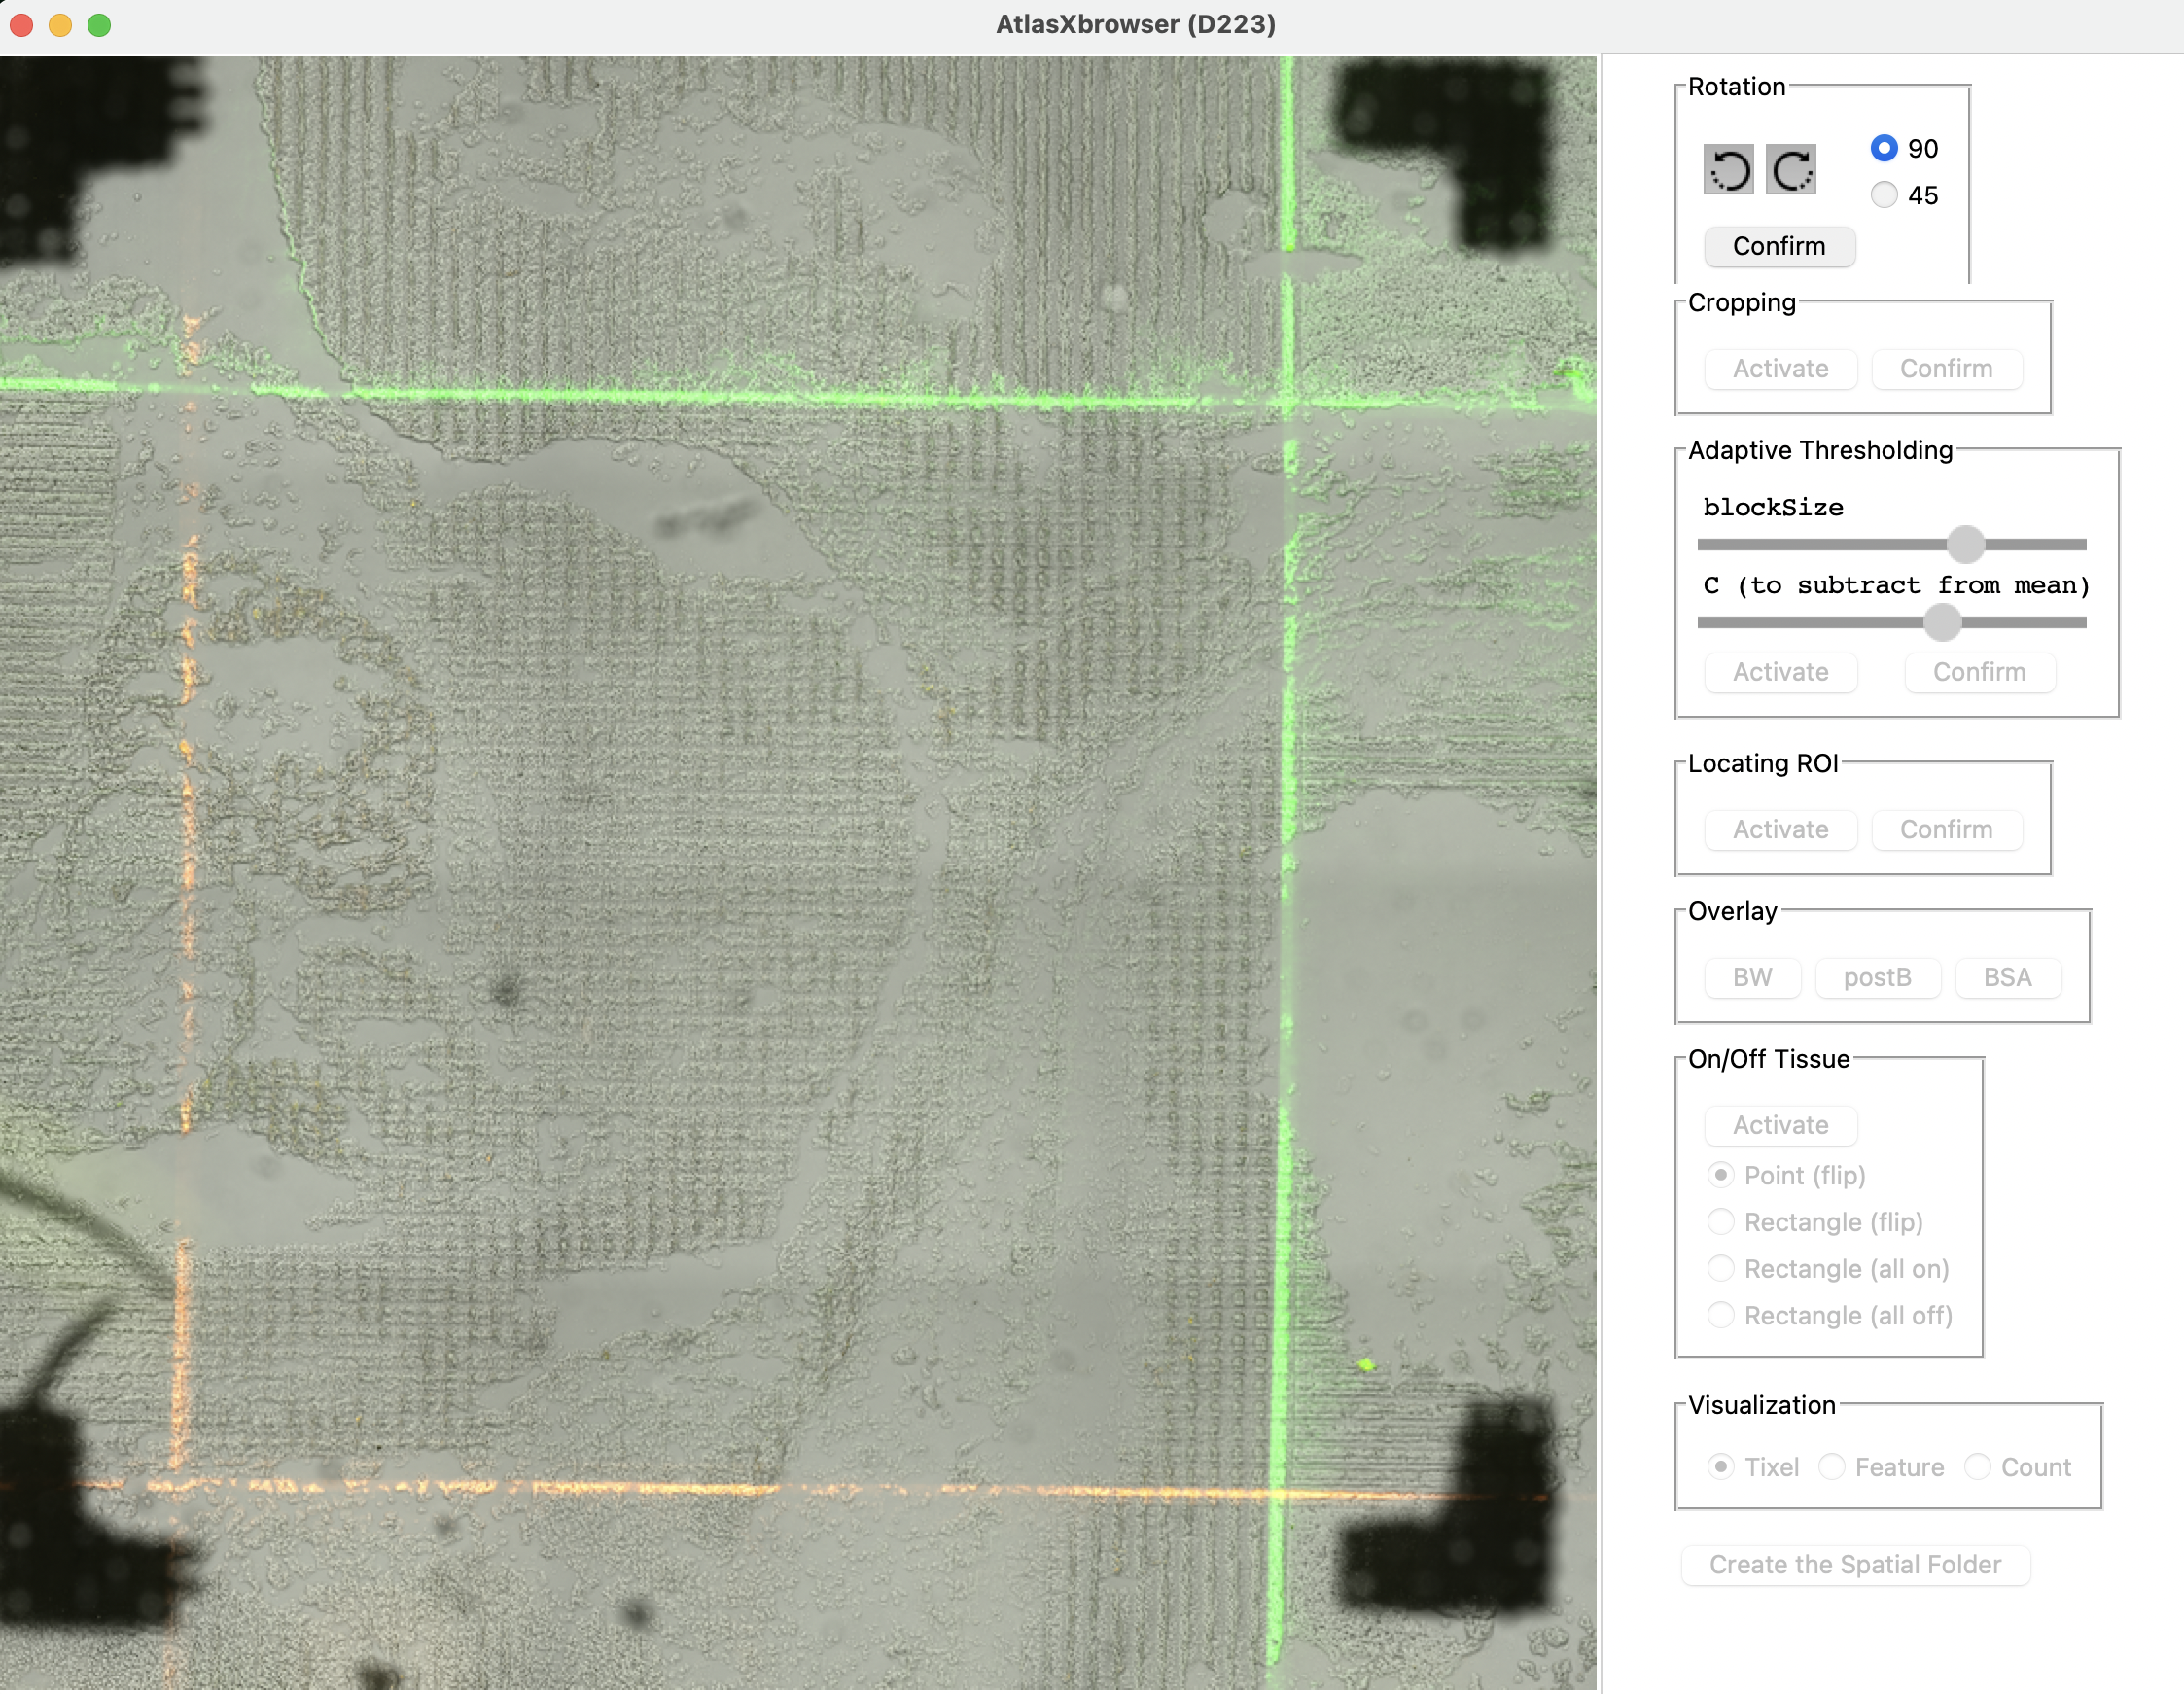Rotate image clockwise
2184x1694 pixels.
tap(1790, 169)
